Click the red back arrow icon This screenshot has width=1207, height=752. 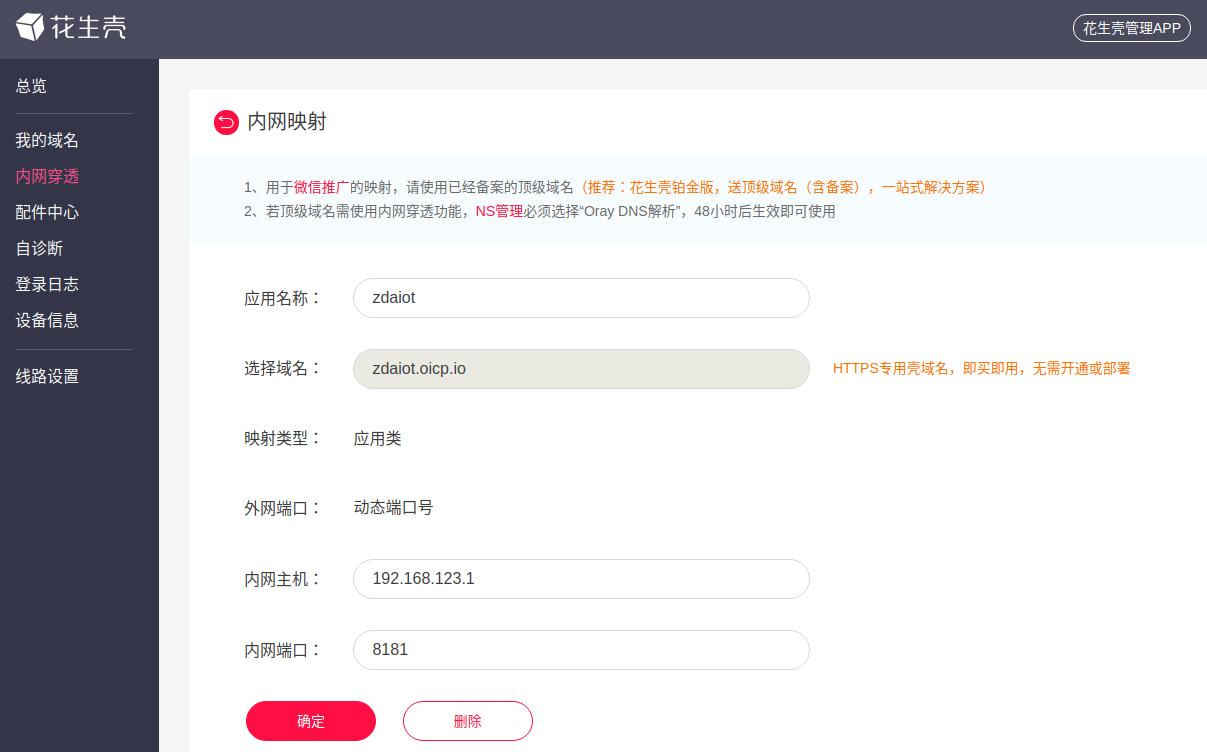[x=226, y=122]
